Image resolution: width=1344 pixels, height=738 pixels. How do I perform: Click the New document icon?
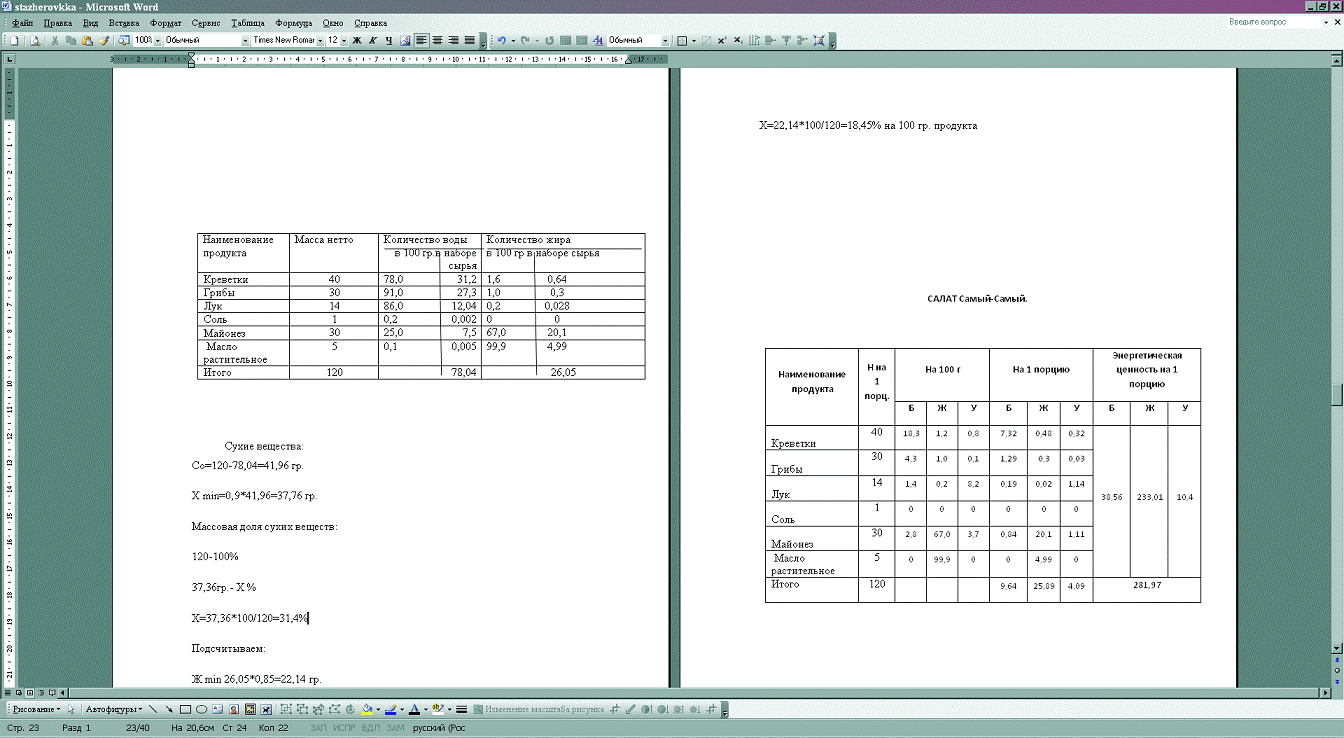14,41
